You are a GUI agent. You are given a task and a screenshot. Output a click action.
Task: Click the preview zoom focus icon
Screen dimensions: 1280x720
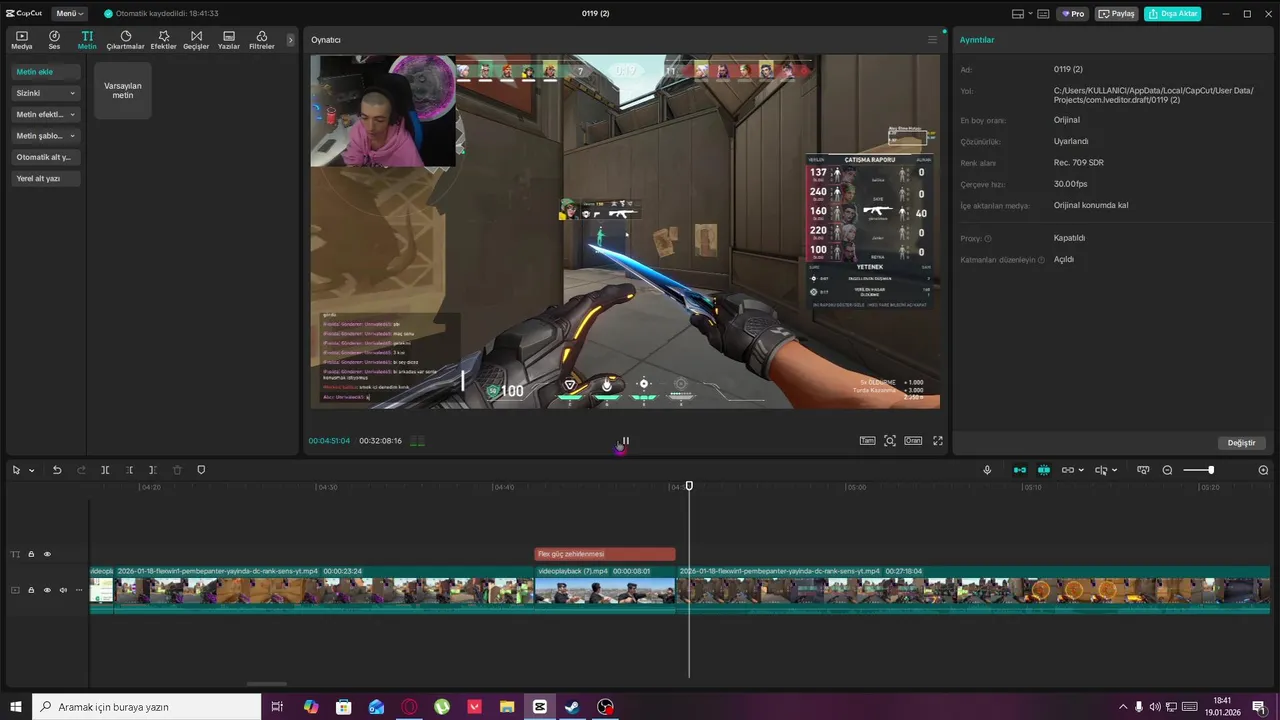[x=890, y=441]
